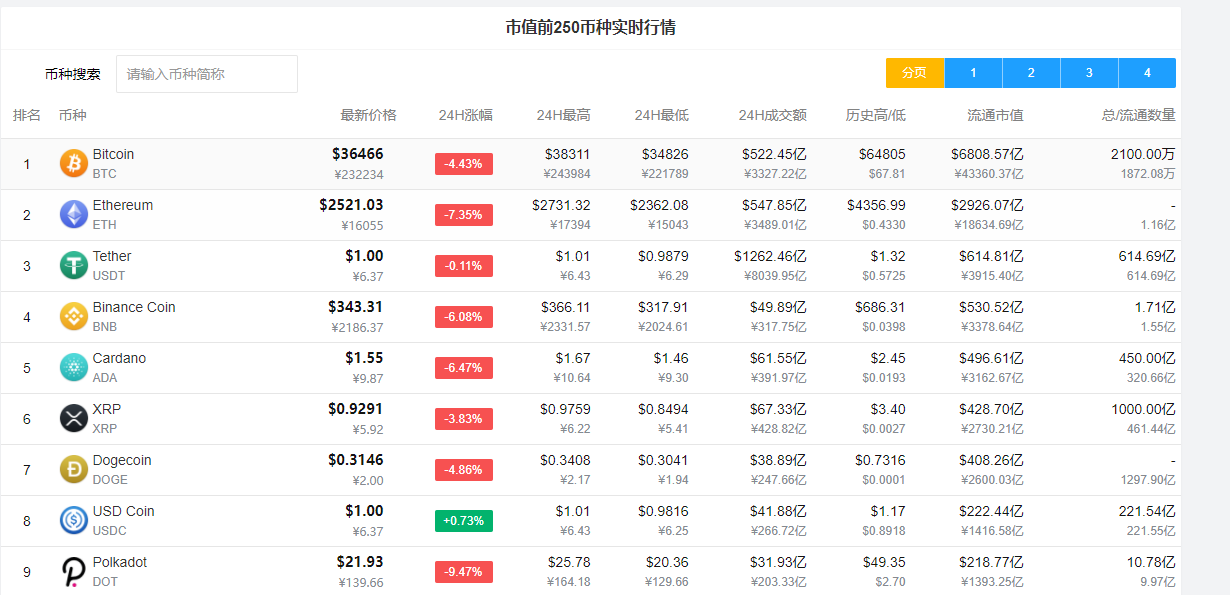Click the 24H涨幅 column header

point(465,115)
